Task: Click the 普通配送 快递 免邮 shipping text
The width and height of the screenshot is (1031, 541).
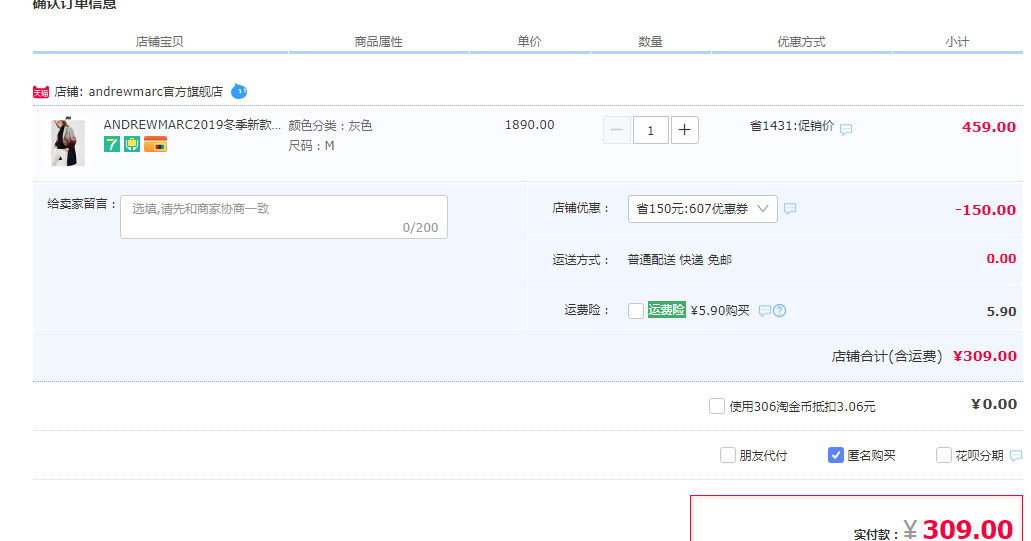Action: tap(680, 260)
